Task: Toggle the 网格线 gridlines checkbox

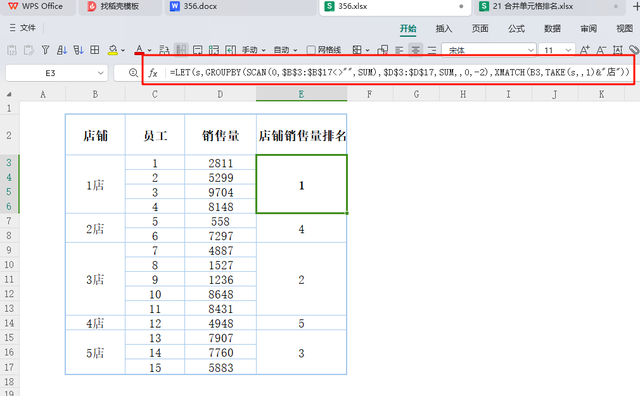Action: pos(311,50)
